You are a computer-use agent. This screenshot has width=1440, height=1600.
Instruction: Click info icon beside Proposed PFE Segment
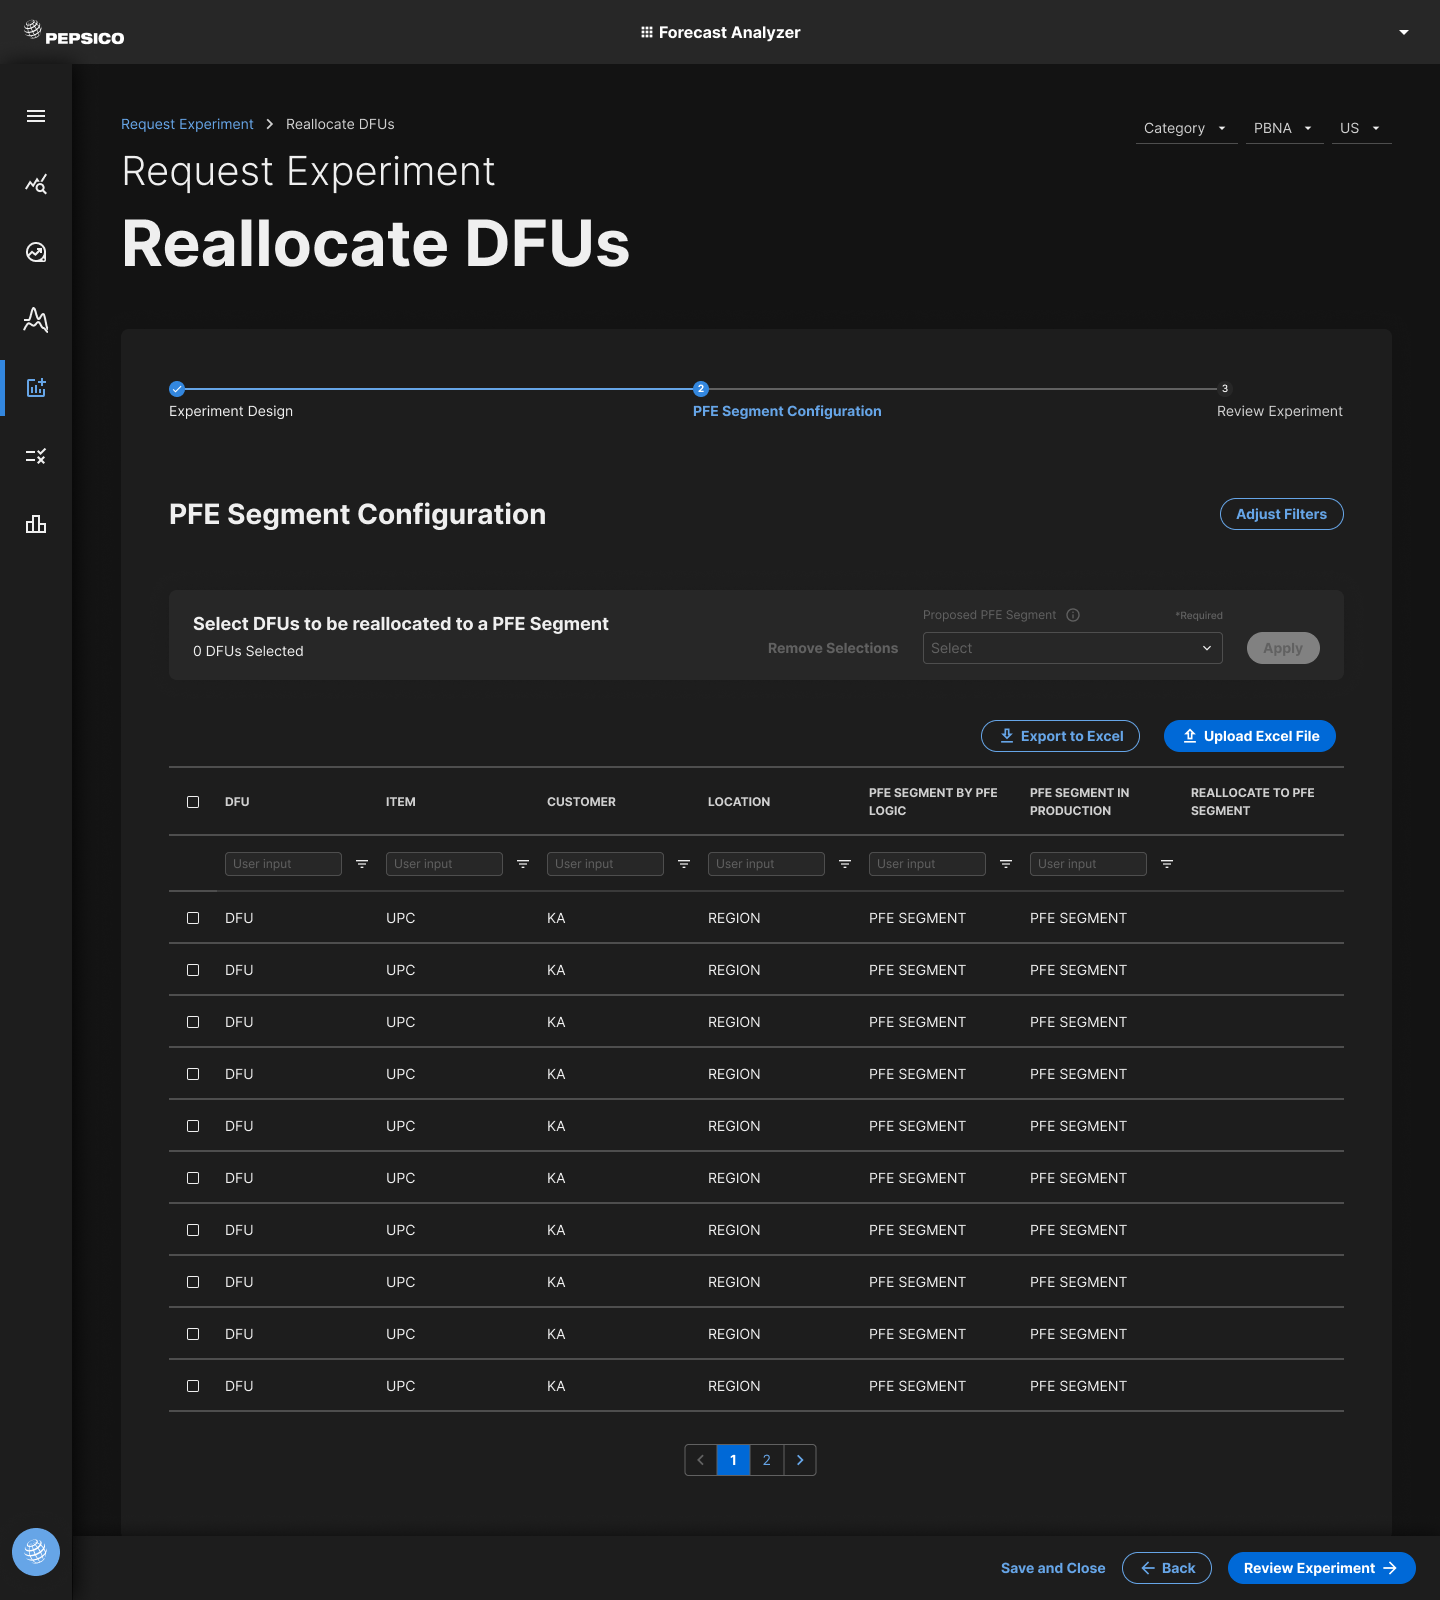(1073, 615)
